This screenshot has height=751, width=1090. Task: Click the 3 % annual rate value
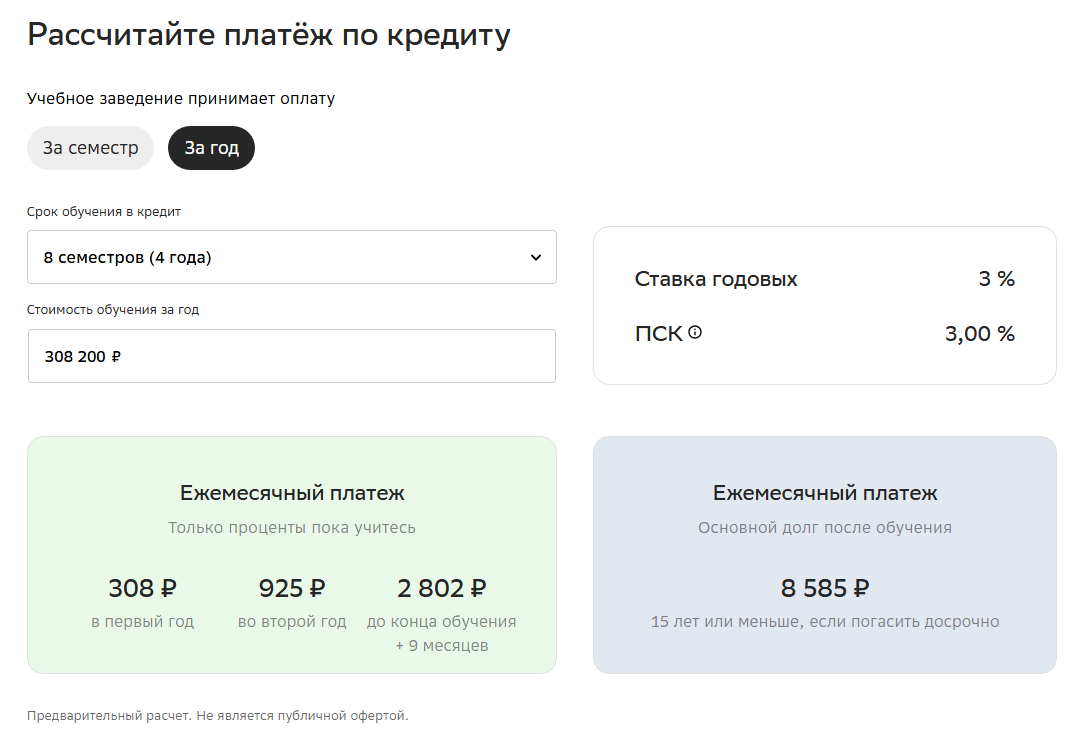(996, 279)
